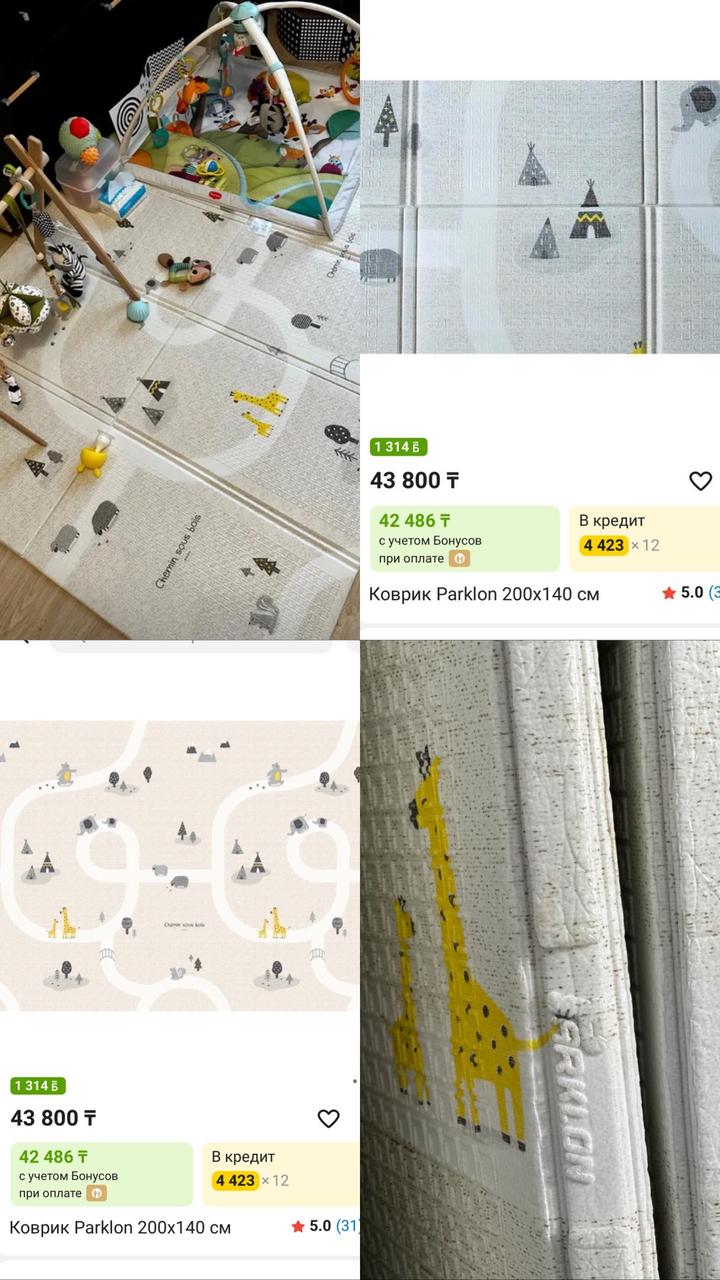Open the full mat road pattern product image
Image resolution: width=720 pixels, height=1280 pixels.
[180, 865]
